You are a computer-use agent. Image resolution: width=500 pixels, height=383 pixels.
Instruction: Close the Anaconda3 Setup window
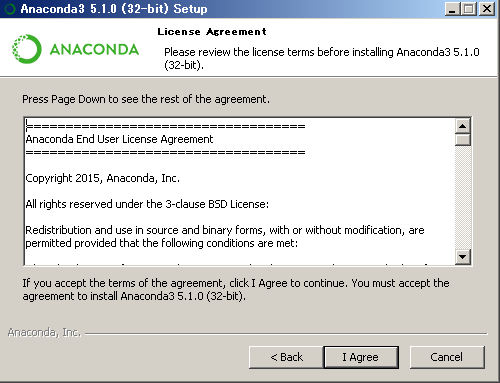tap(487, 9)
